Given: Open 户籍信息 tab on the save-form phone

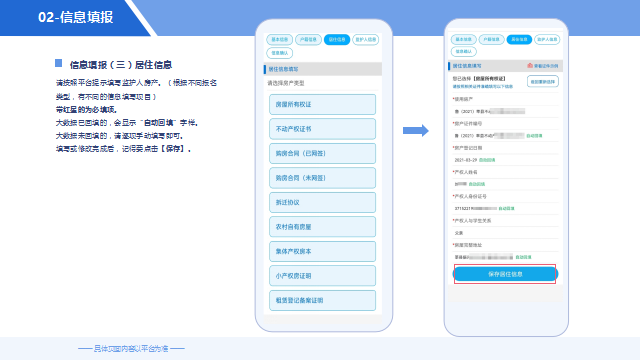Looking at the screenshot, I should coord(491,40).
